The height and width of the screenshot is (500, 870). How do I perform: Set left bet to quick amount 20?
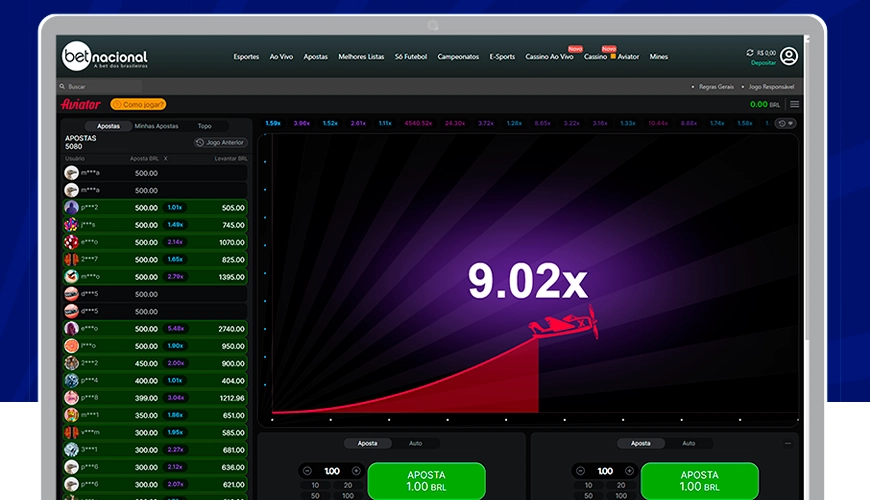(x=348, y=485)
